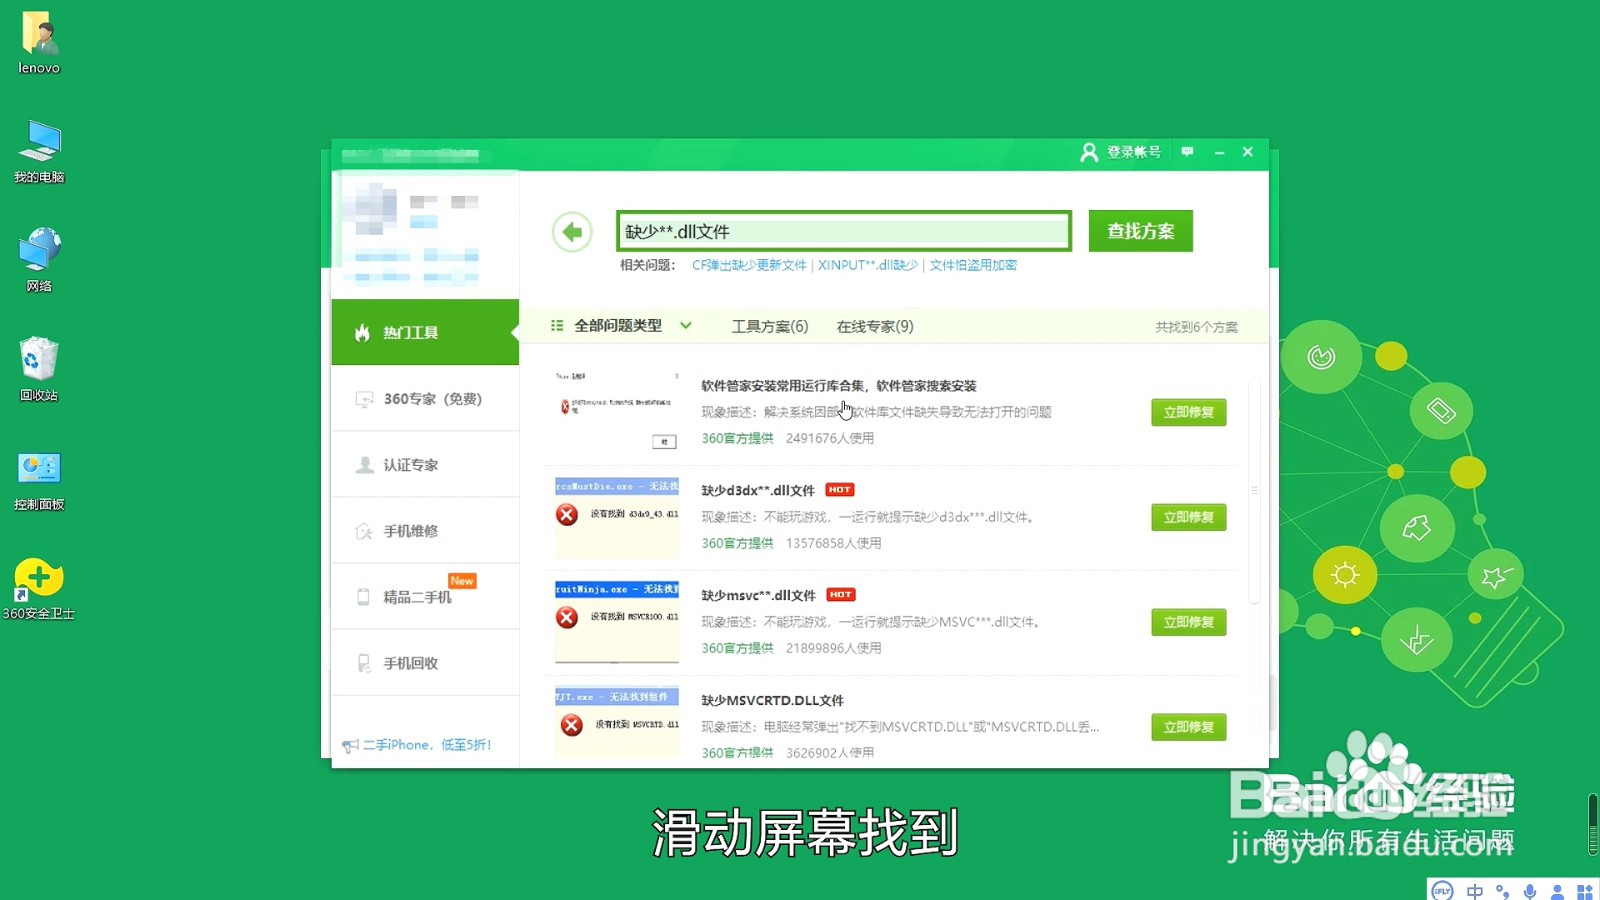The width and height of the screenshot is (1600, 900).
Task: Click 立即修复 for 缺少MSVCRTD.DLL文件
Action: [1188, 727]
